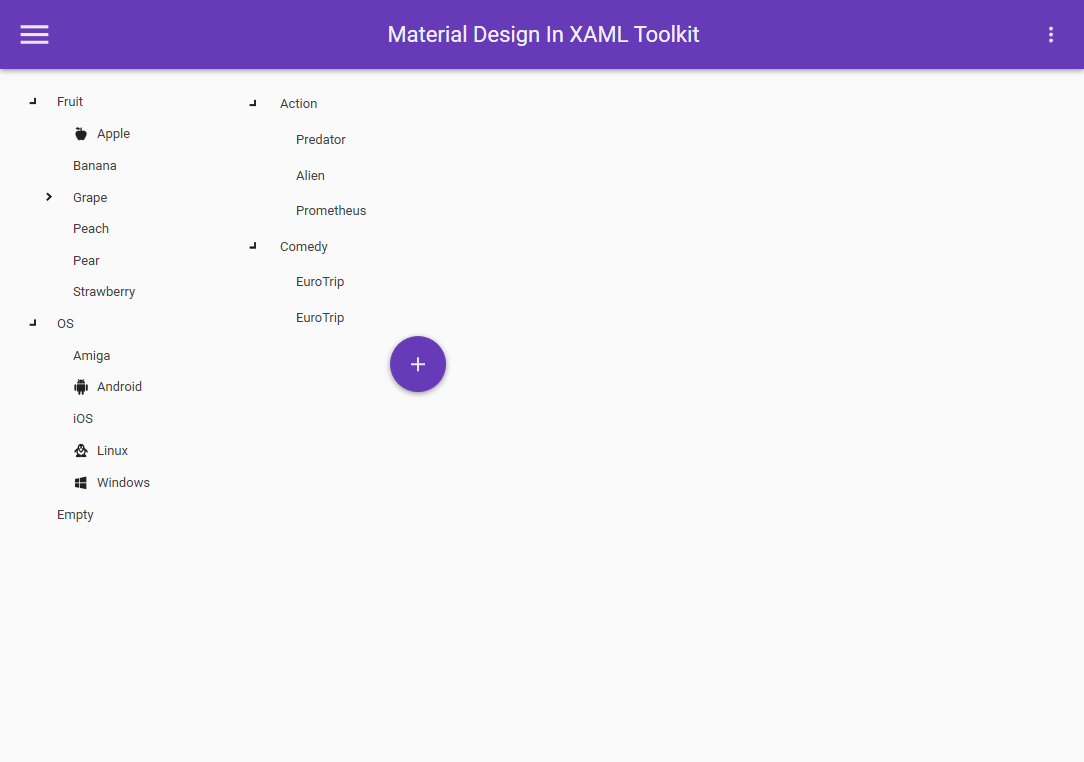Viewport: 1084px width, 762px height.
Task: Click the Material Design In XAML Toolkit title
Action: click(x=543, y=35)
